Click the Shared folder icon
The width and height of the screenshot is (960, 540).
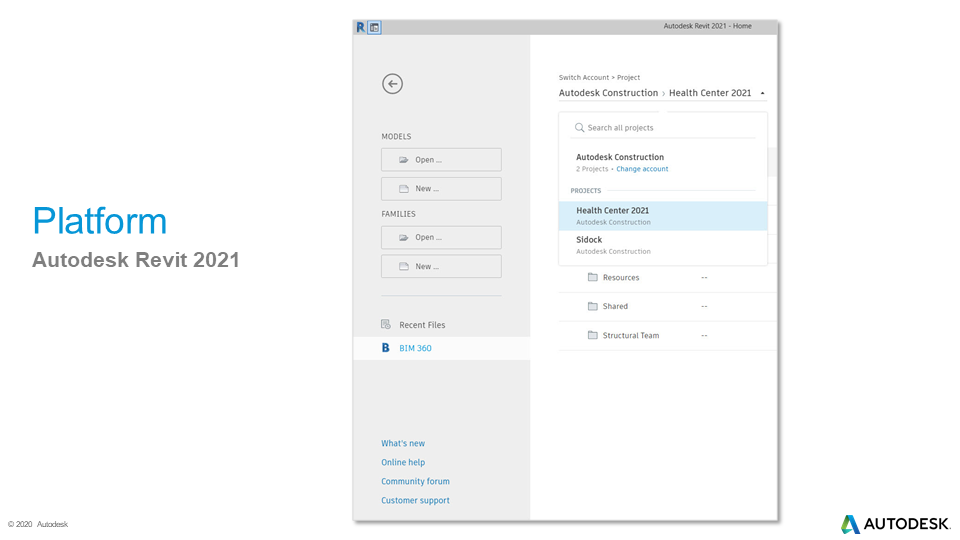(x=592, y=307)
